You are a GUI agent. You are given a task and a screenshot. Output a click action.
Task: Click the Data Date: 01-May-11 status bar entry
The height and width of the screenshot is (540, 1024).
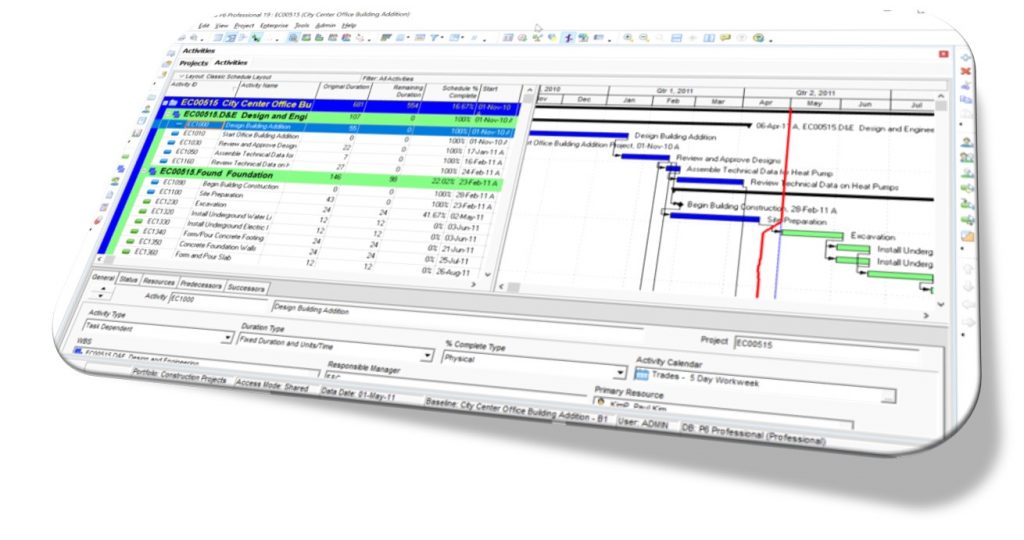tap(358, 394)
